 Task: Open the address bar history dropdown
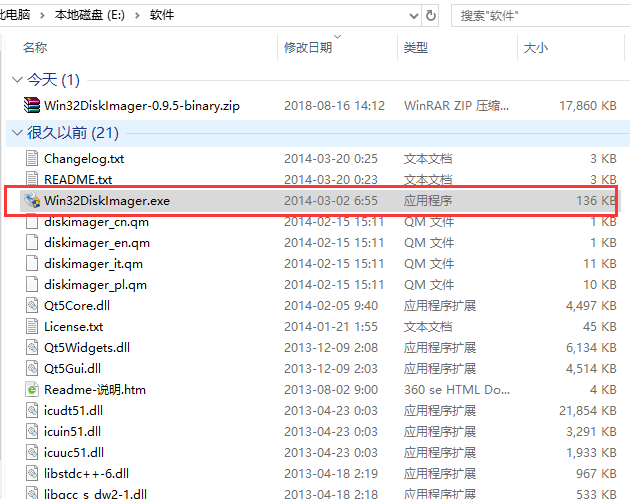tap(410, 17)
